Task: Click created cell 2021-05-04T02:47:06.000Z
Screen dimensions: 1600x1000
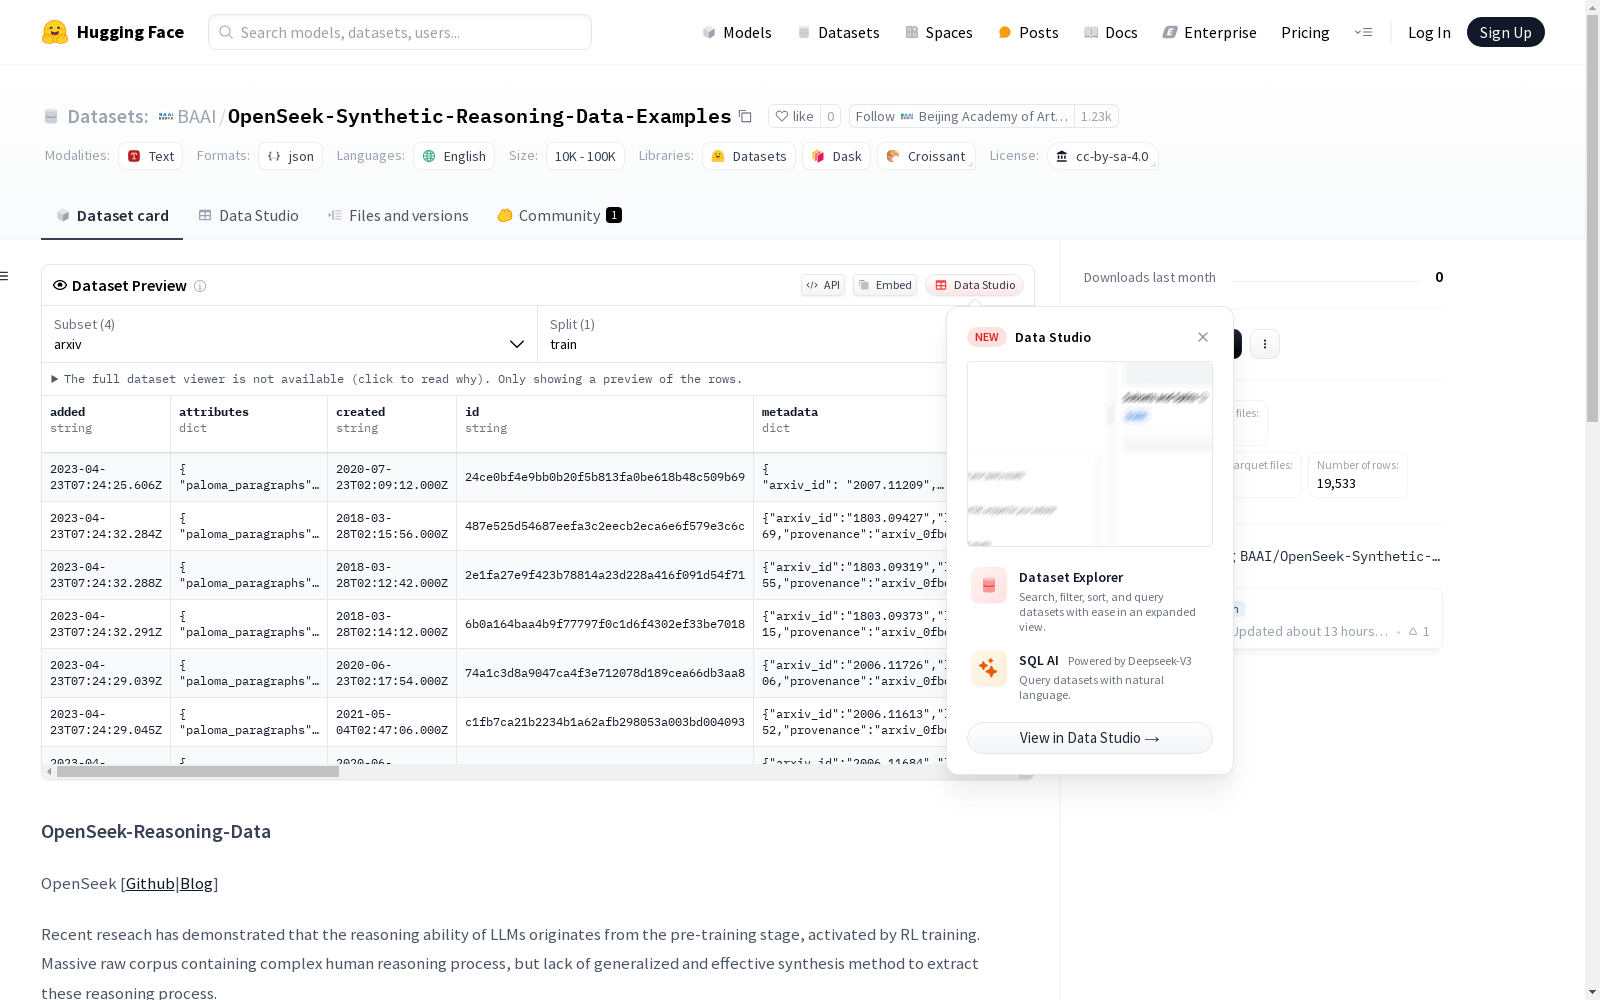Action: [392, 722]
